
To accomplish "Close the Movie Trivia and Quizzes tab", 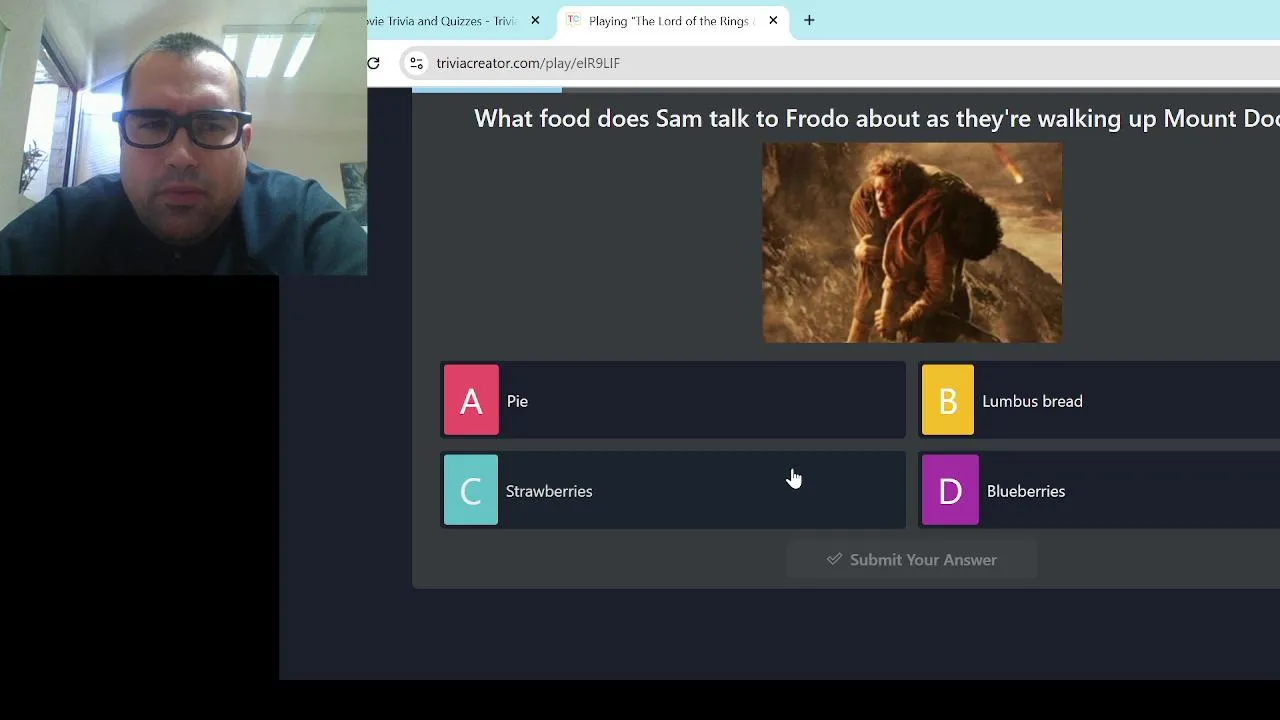I will 535,20.
